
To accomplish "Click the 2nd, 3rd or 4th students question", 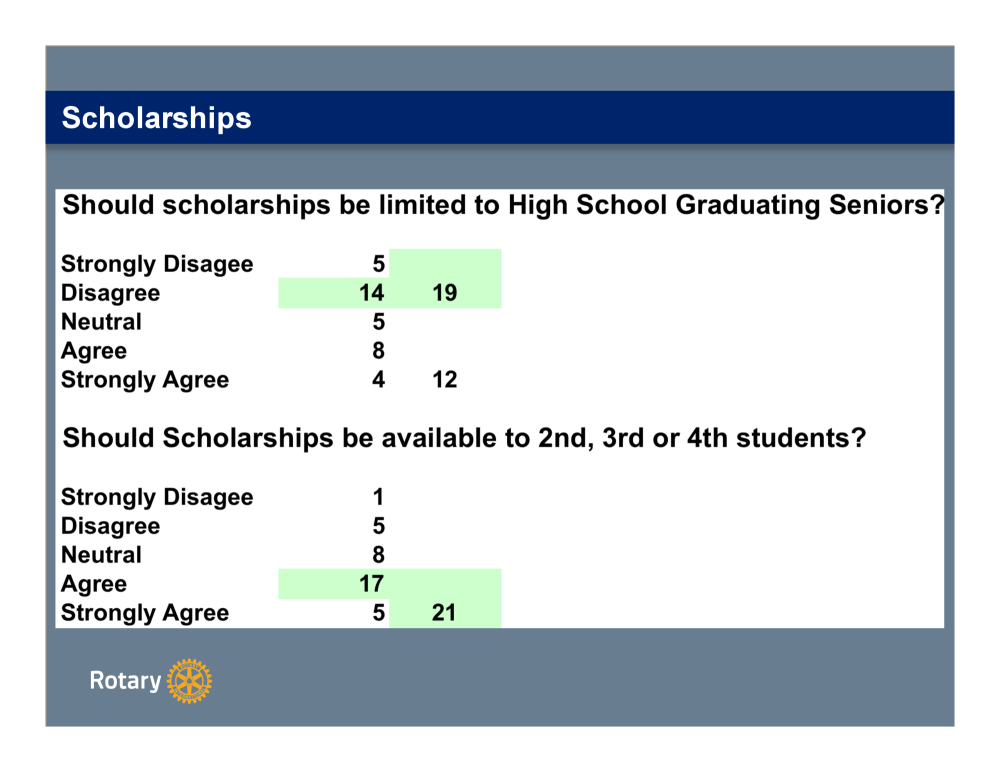I will pyautogui.click(x=463, y=438).
